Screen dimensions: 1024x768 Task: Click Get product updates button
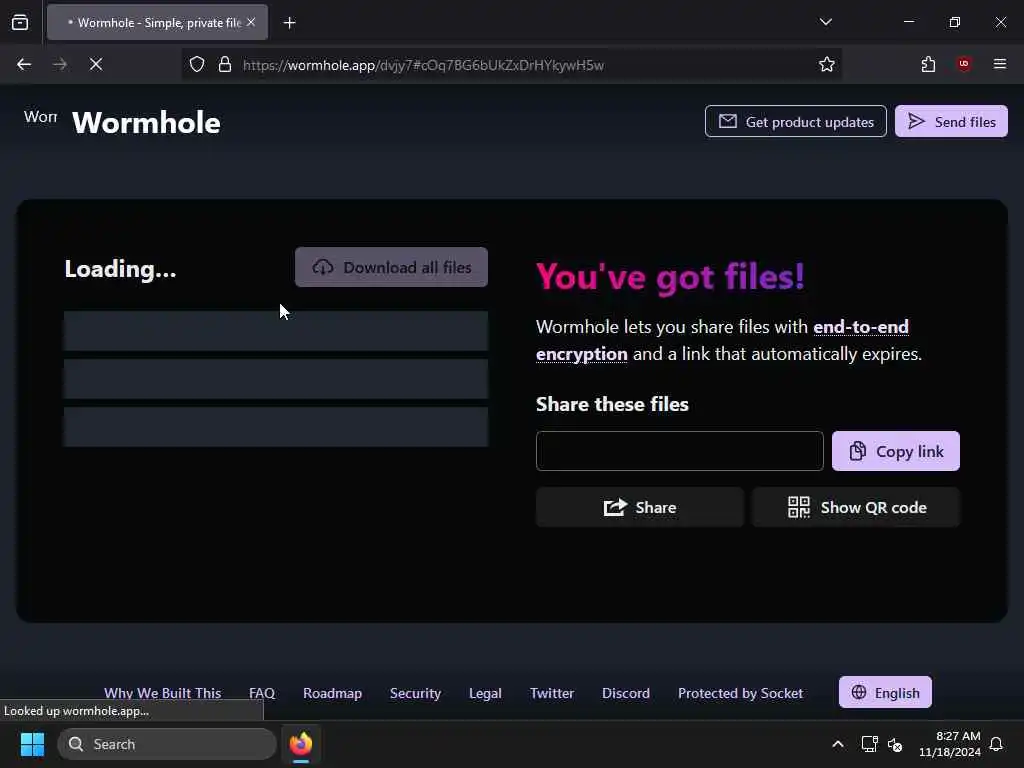point(795,121)
